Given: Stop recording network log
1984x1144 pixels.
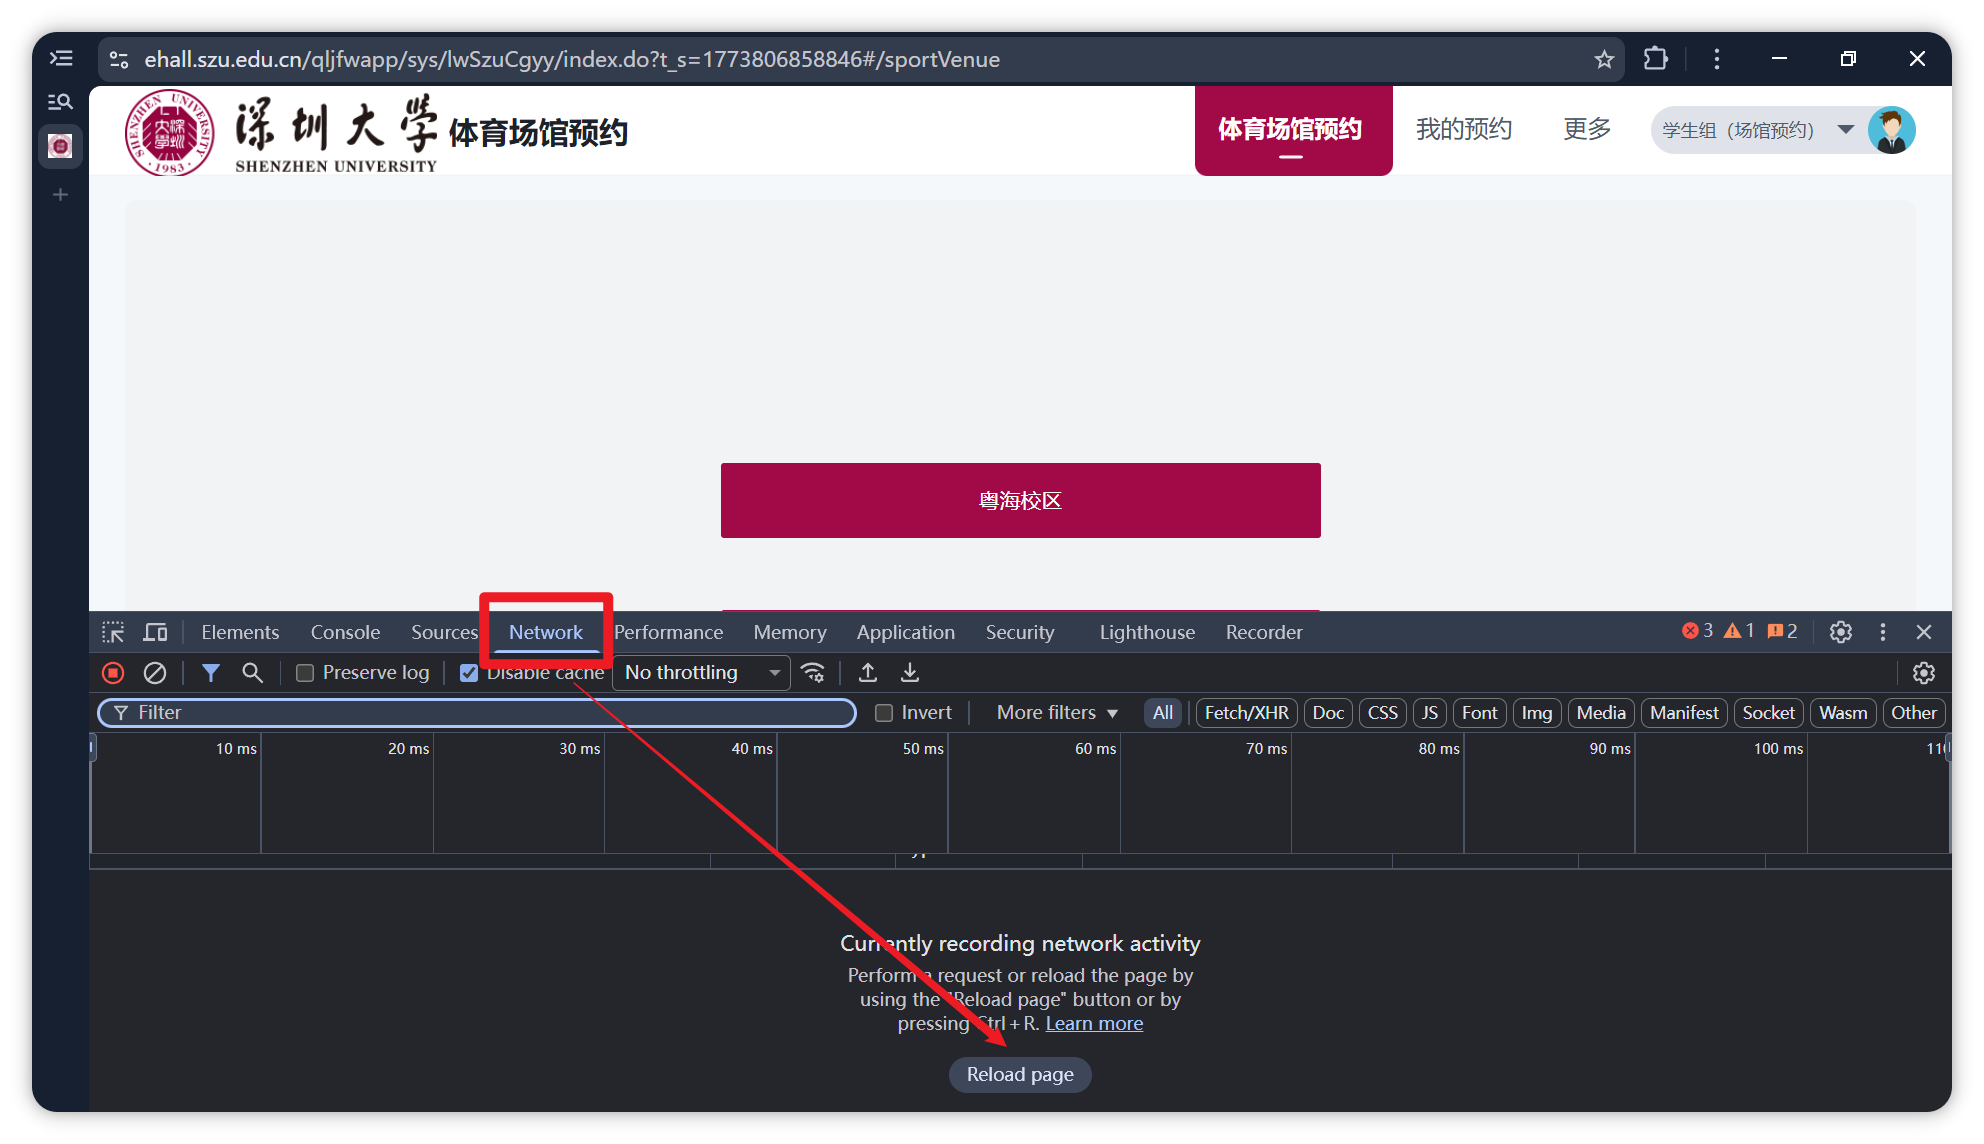Looking at the screenshot, I should [113, 673].
